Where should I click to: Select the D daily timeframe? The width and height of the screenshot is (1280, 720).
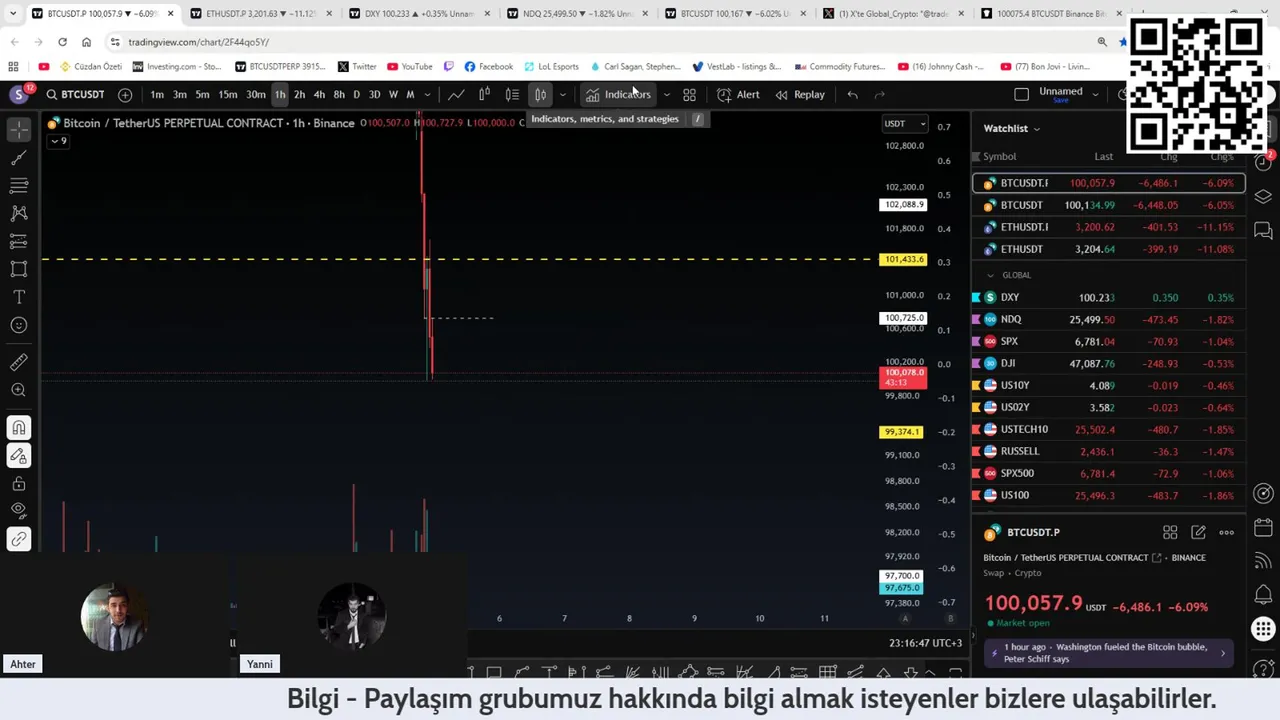356,94
